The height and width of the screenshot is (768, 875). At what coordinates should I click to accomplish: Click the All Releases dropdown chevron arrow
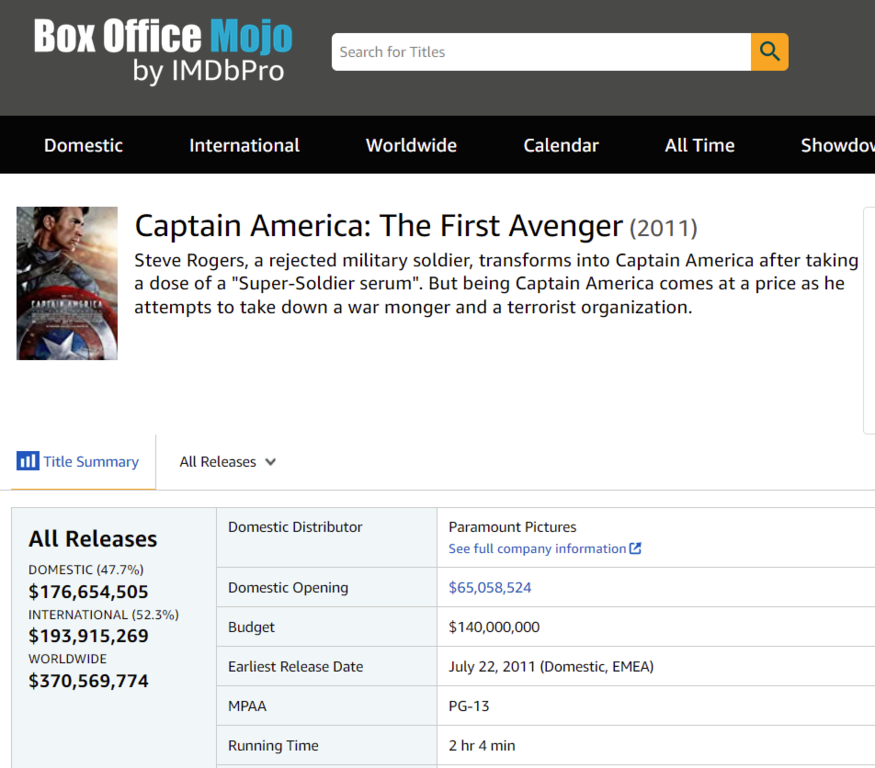(270, 462)
